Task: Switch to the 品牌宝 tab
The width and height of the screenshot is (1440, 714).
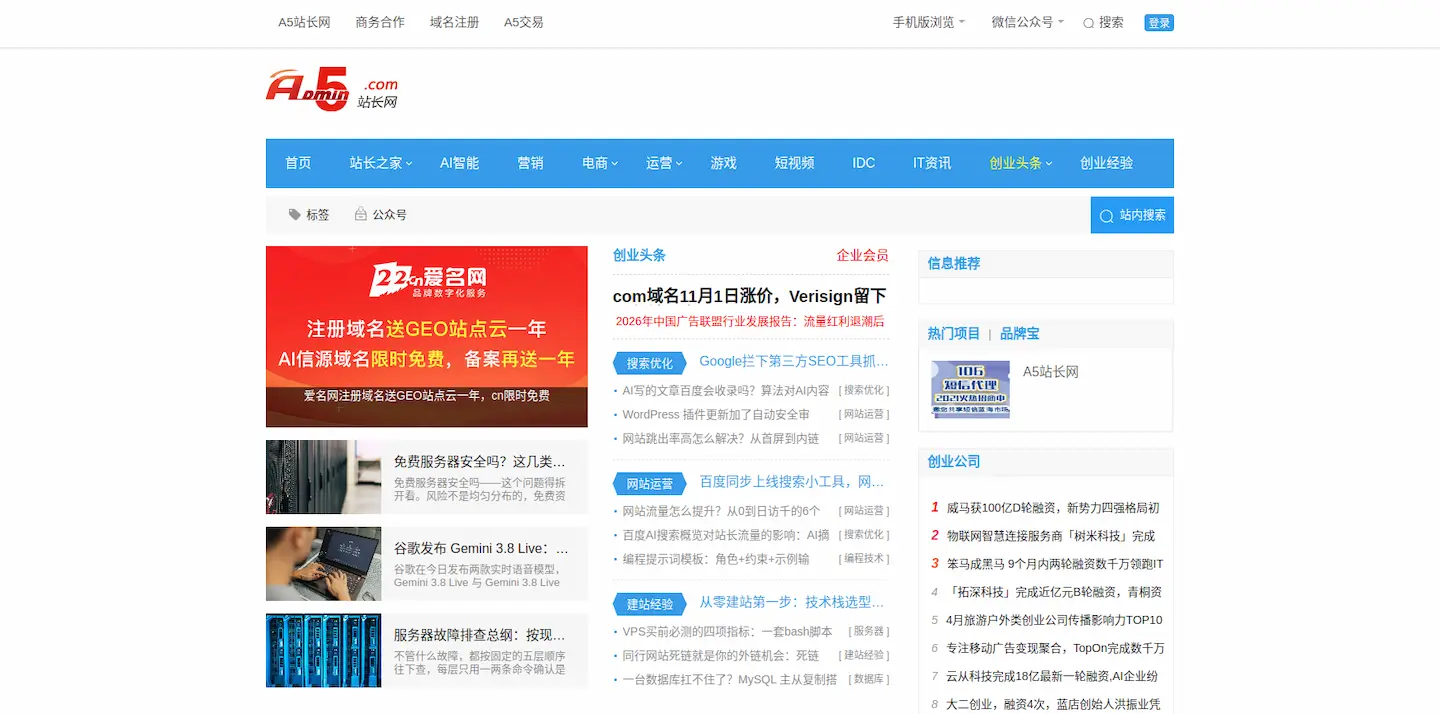Action: point(1020,333)
